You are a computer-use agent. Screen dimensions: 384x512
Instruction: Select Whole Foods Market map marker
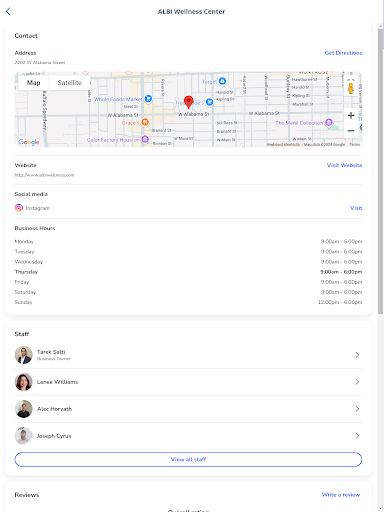pyautogui.click(x=148, y=99)
